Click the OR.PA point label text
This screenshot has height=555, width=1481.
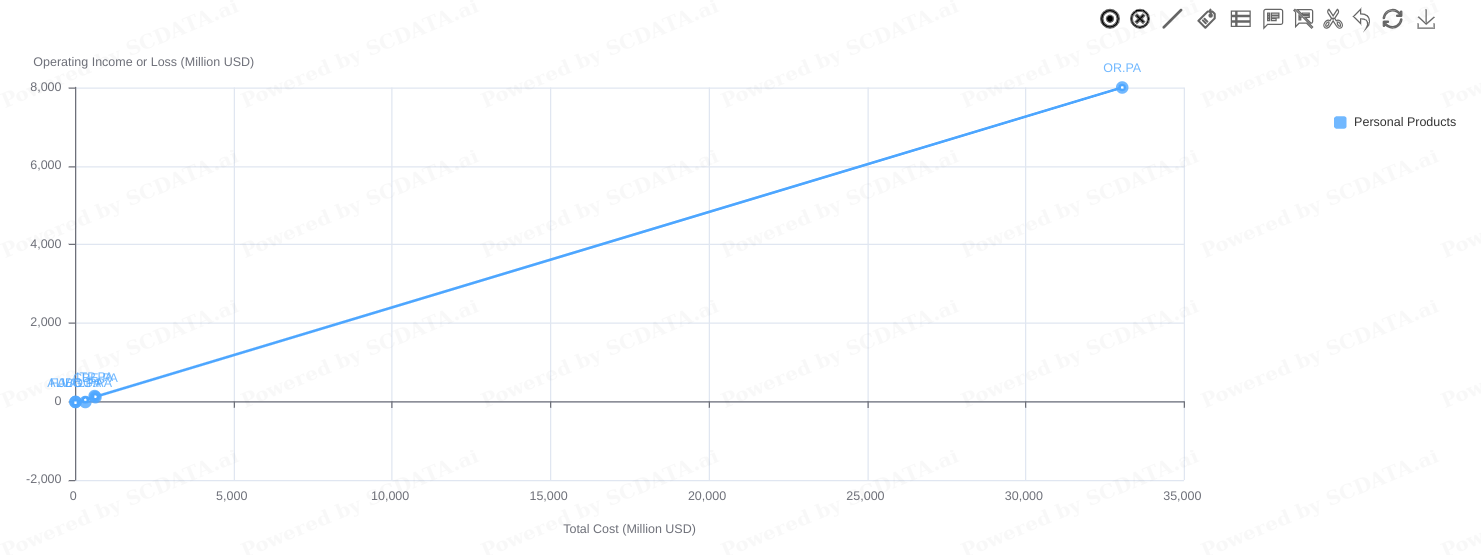tap(1122, 68)
